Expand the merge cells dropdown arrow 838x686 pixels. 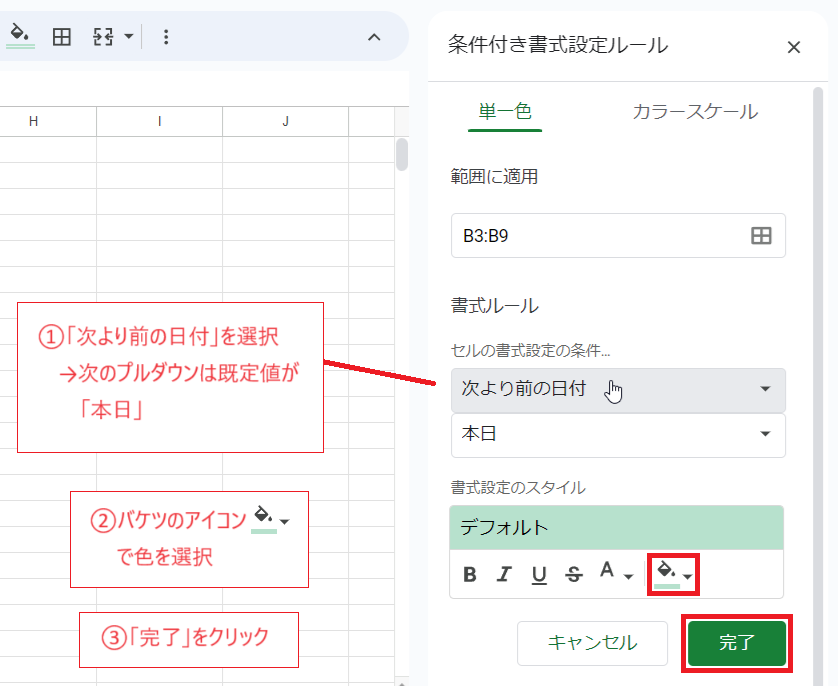tap(128, 37)
